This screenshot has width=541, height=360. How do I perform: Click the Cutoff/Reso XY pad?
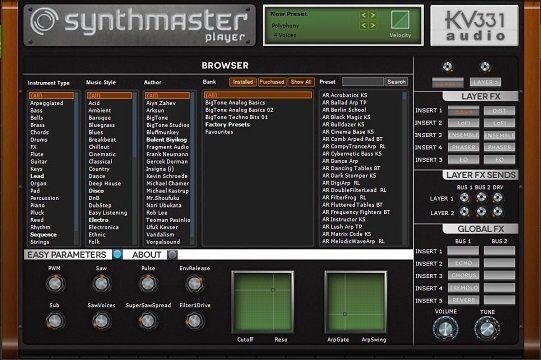pyautogui.click(x=263, y=302)
